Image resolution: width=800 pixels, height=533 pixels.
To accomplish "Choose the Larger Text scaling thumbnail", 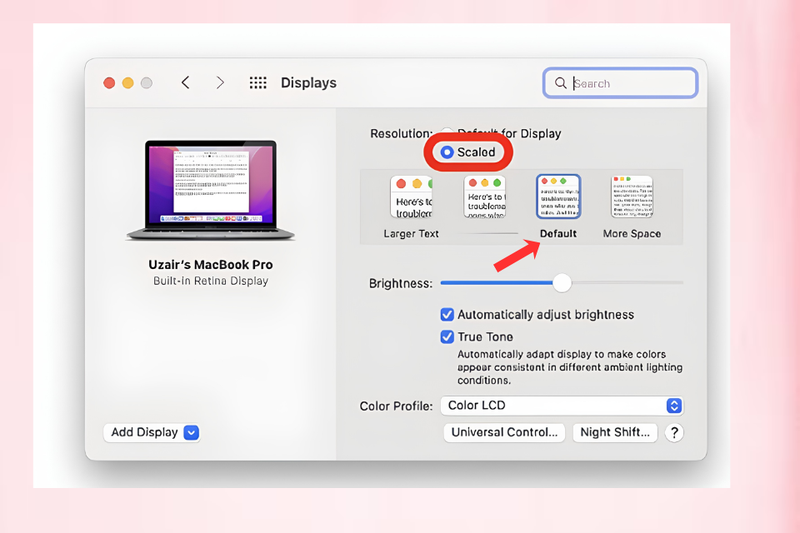I will pyautogui.click(x=411, y=197).
